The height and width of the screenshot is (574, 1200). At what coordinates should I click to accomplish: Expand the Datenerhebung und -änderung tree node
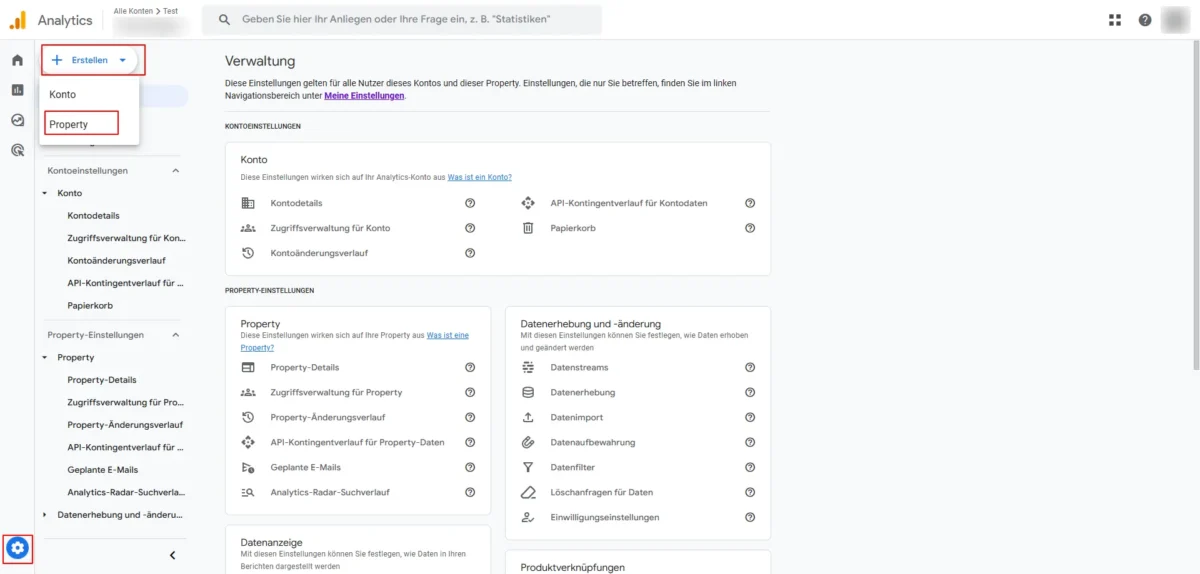(45, 515)
